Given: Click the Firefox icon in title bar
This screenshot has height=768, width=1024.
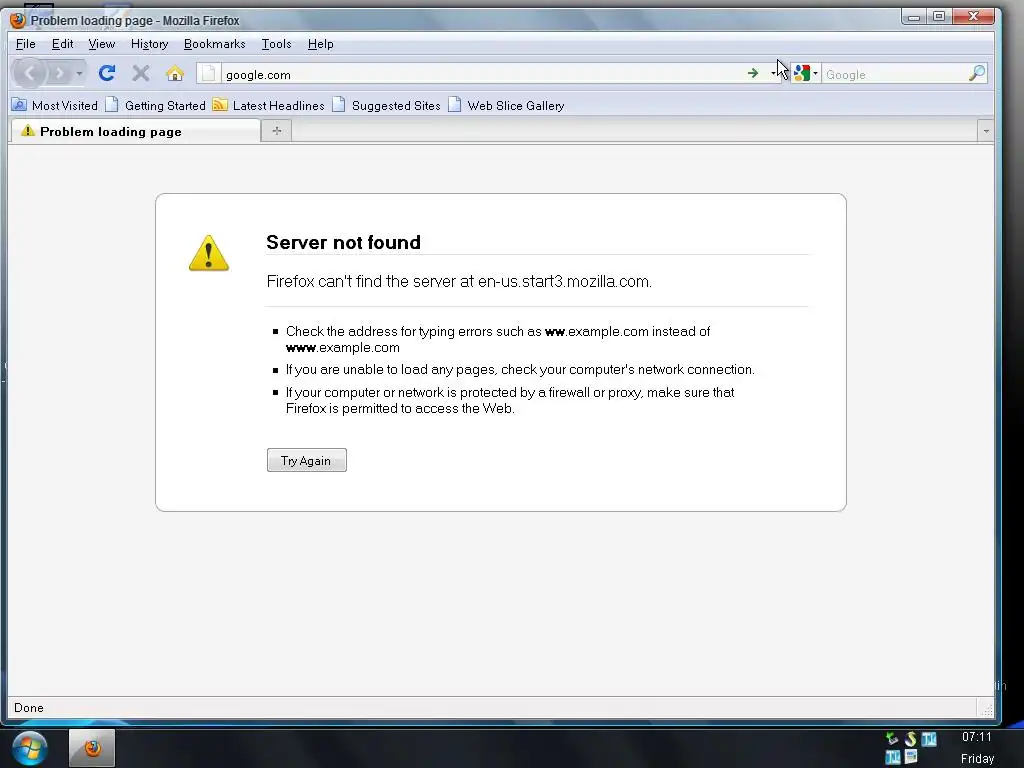Looking at the screenshot, I should pyautogui.click(x=18, y=20).
